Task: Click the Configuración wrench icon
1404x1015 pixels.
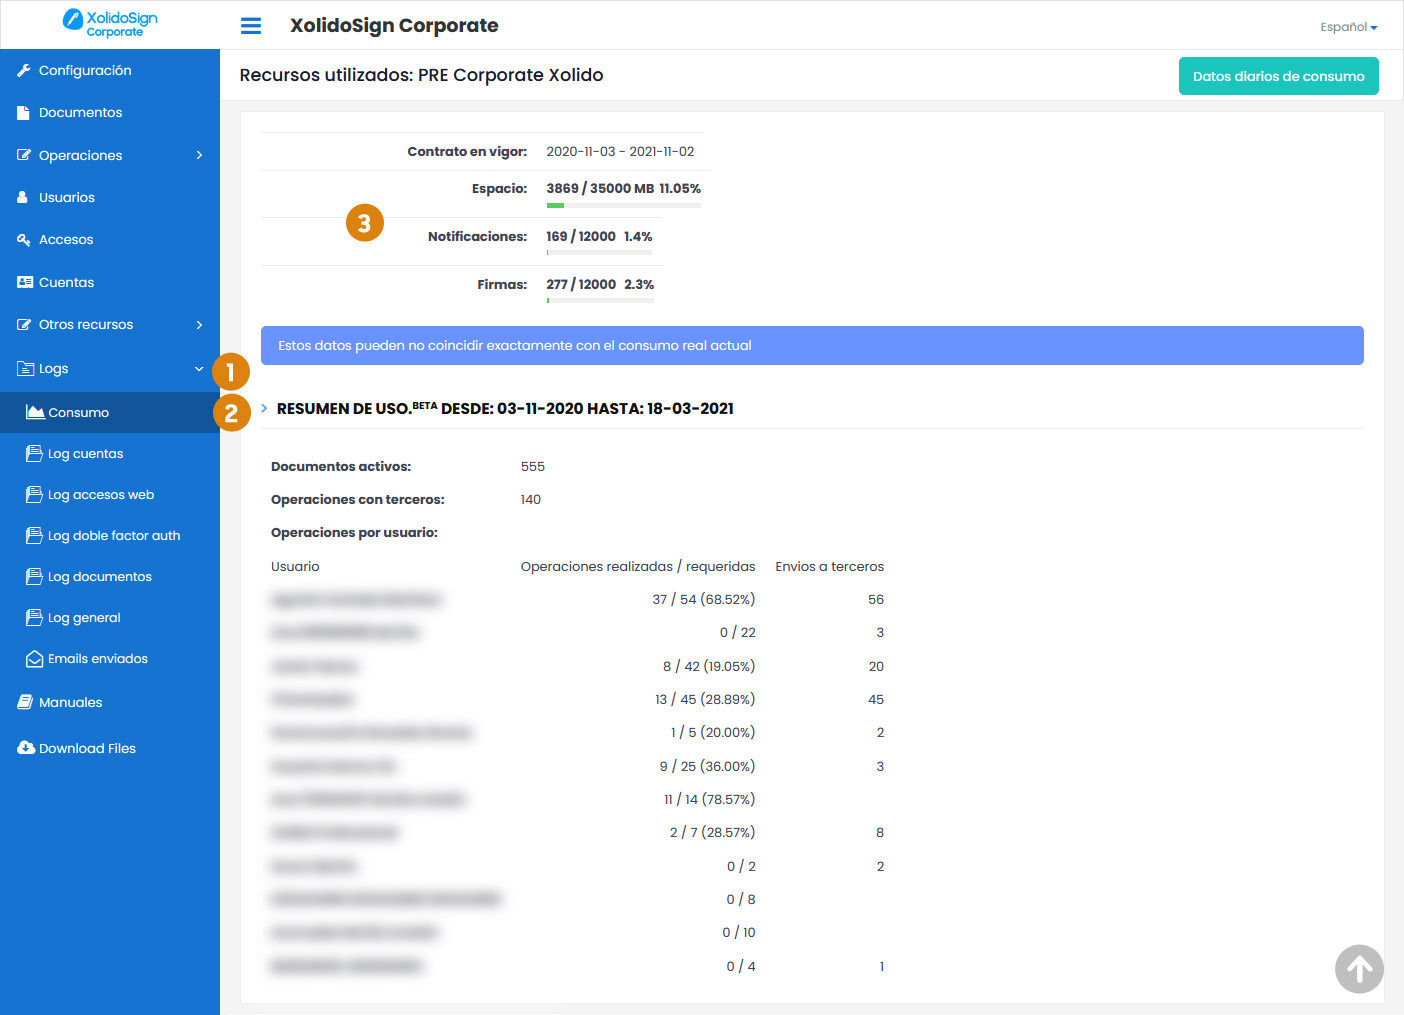Action: pos(24,70)
